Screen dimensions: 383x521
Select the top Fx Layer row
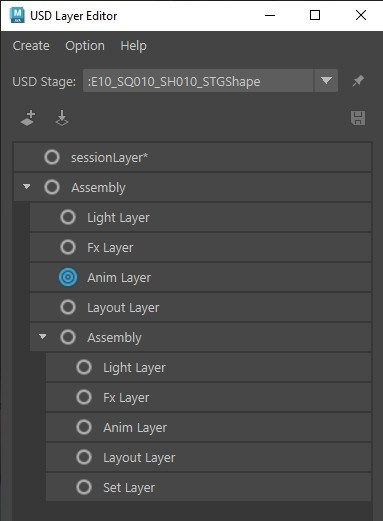tap(201, 247)
